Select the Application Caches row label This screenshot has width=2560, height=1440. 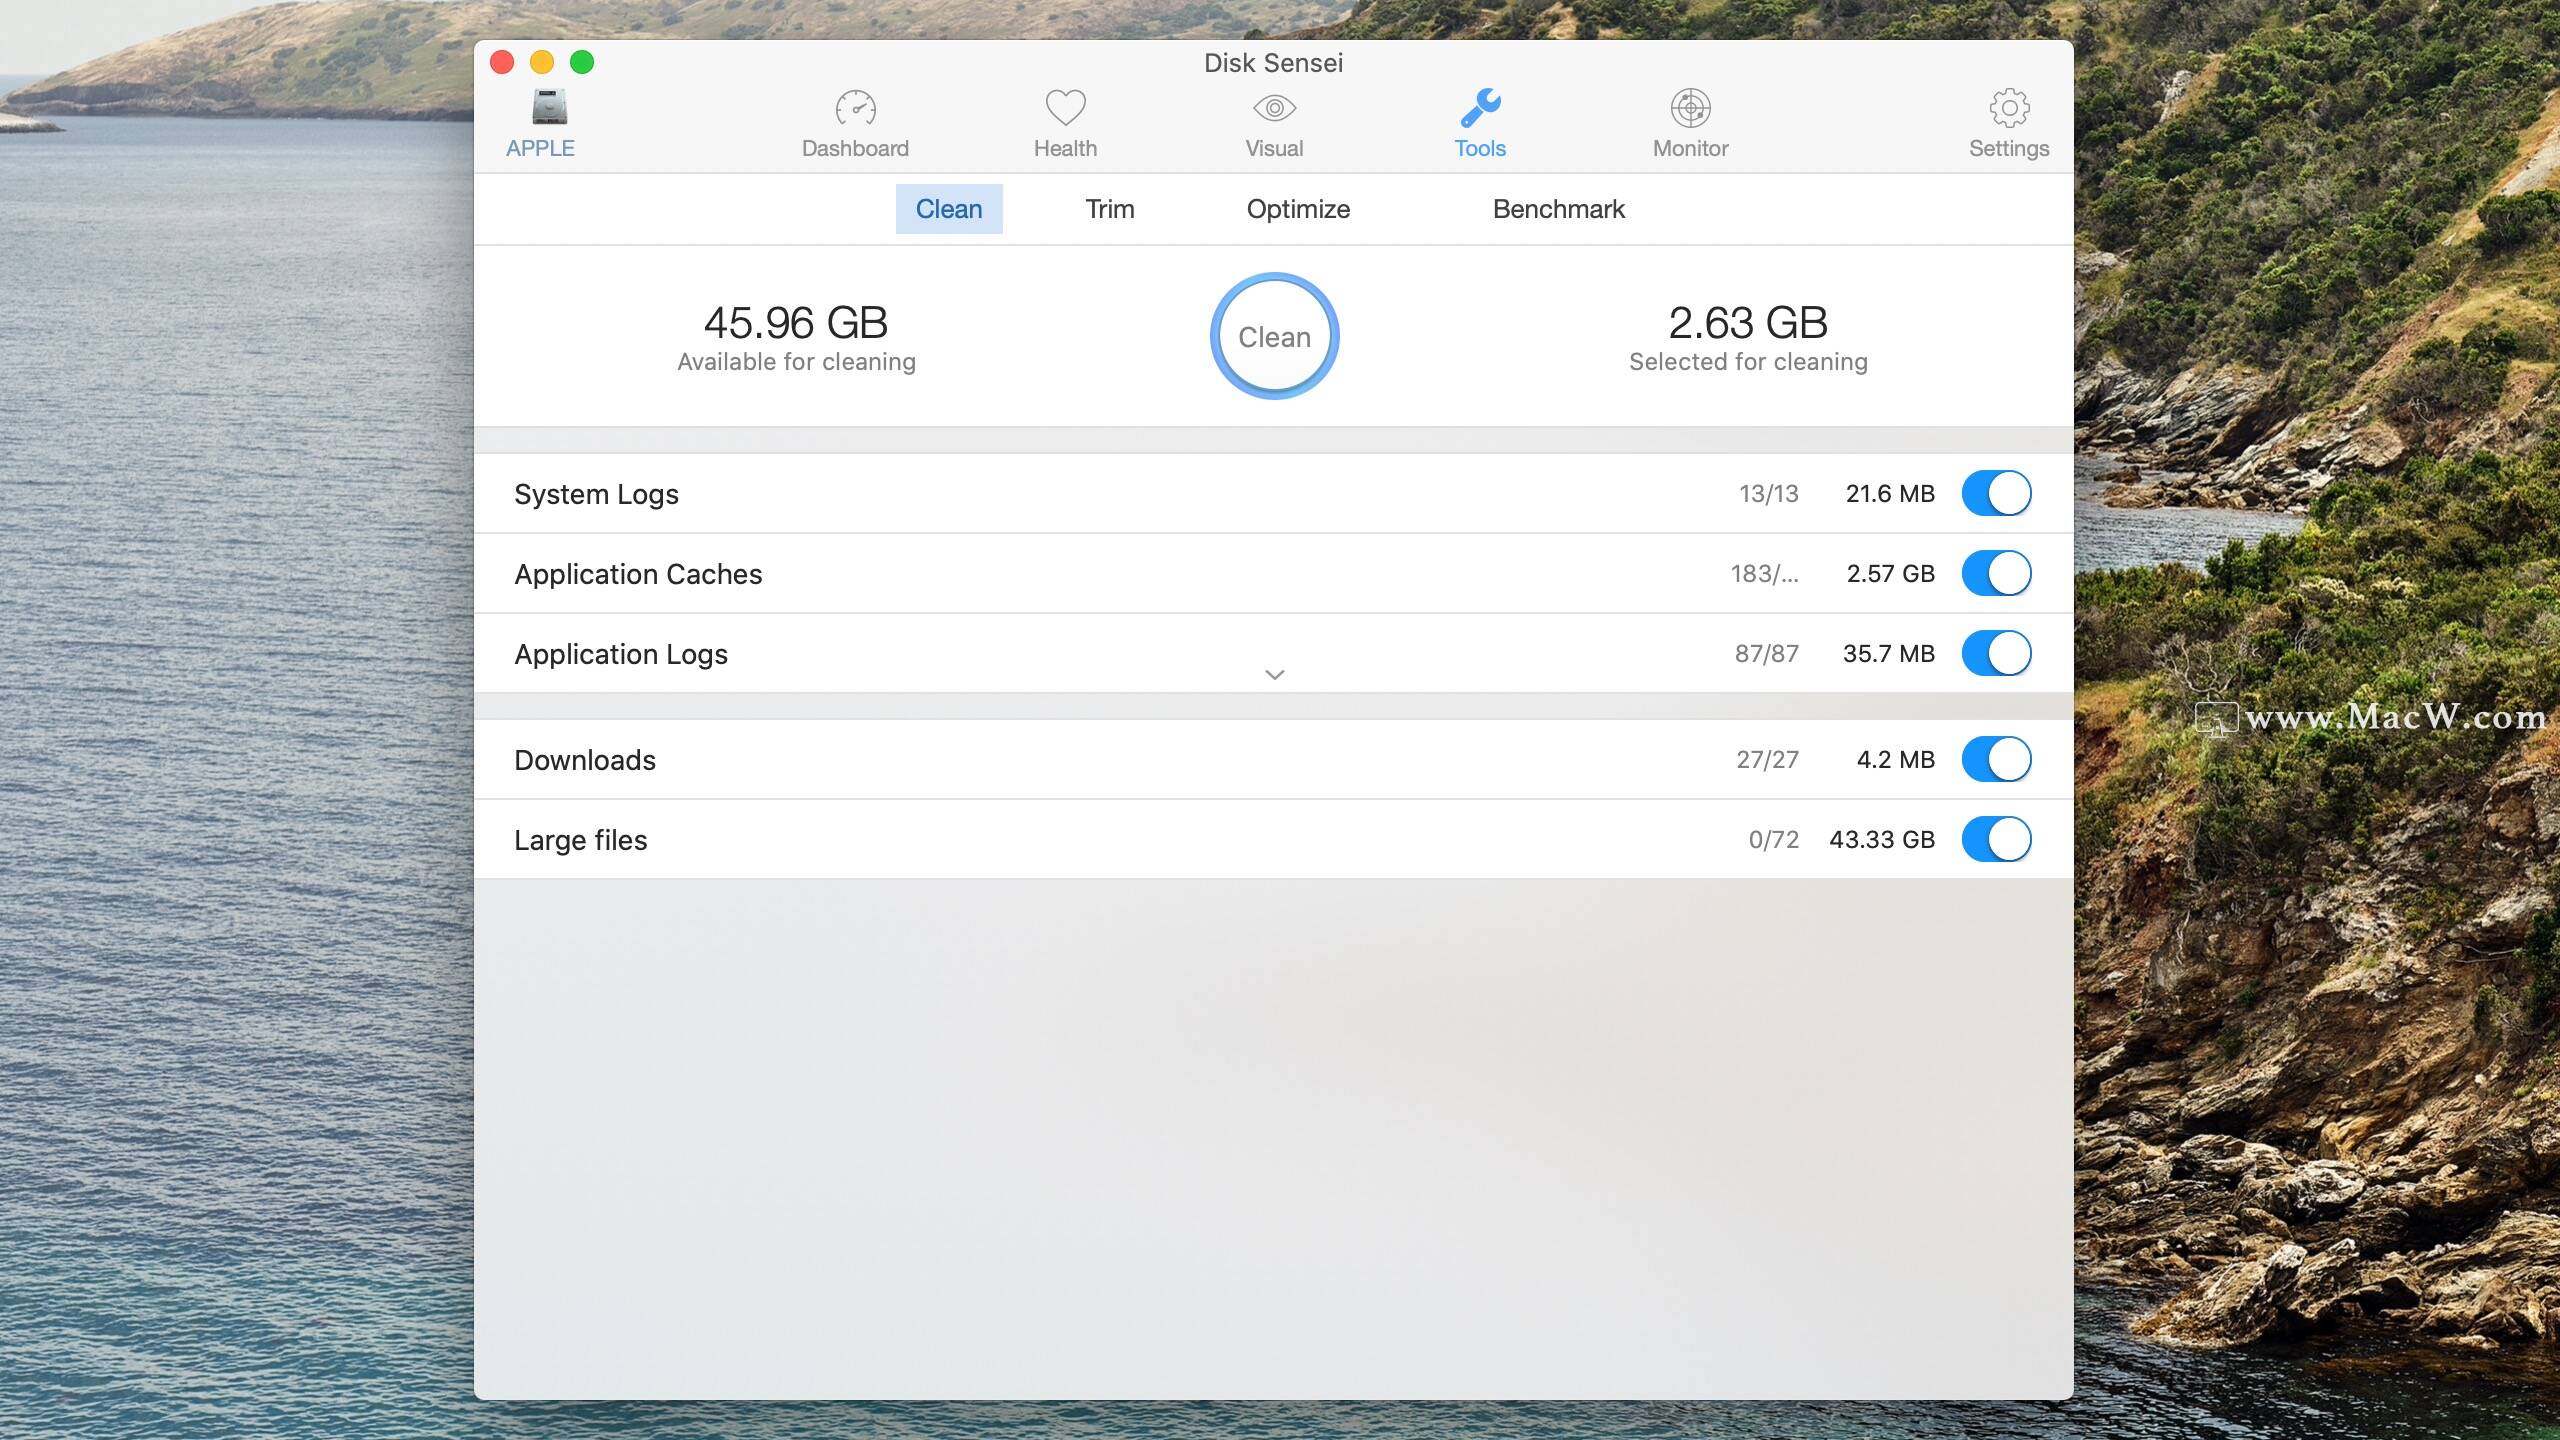click(x=638, y=574)
